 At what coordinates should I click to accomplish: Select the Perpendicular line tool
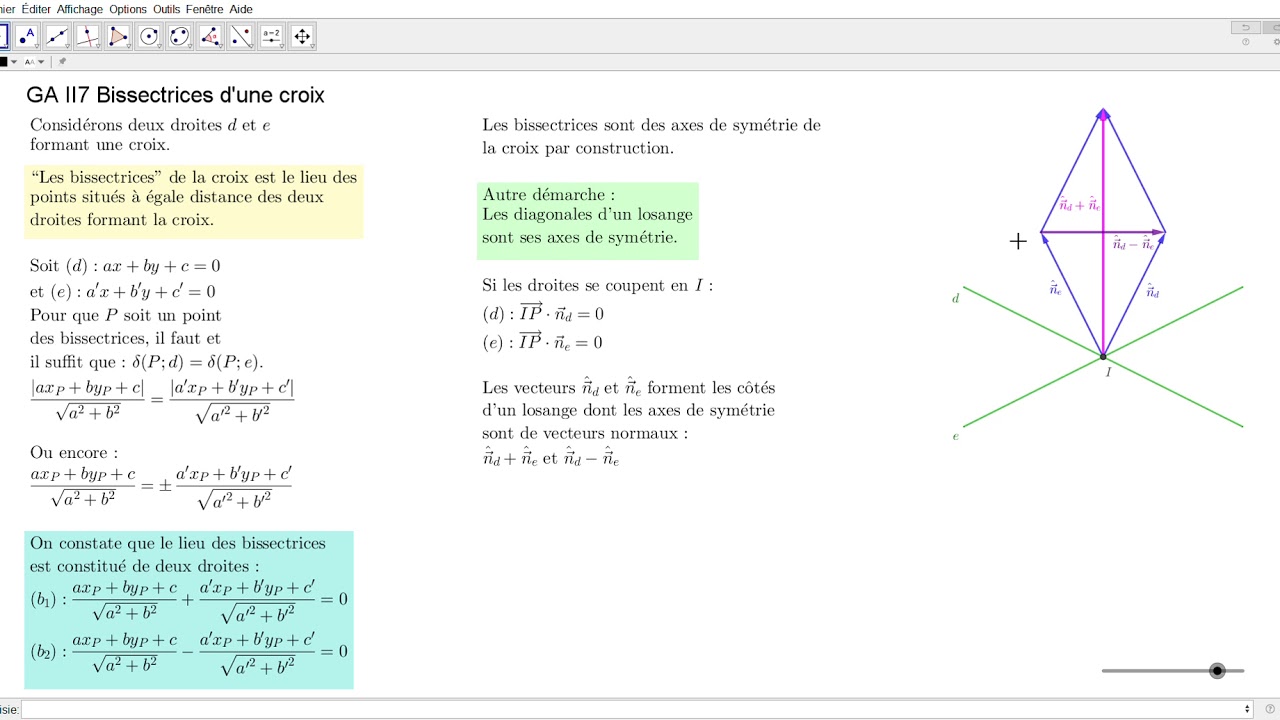tap(88, 37)
